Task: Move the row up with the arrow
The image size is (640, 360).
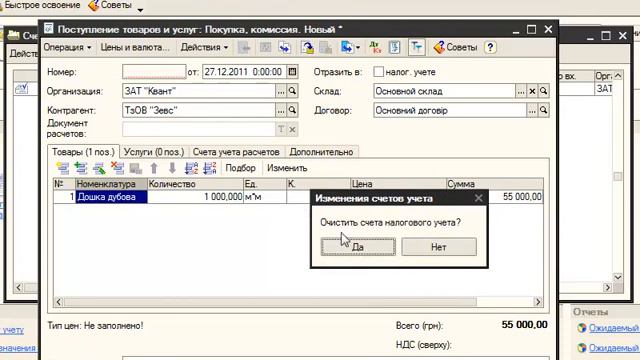Action: coord(154,168)
